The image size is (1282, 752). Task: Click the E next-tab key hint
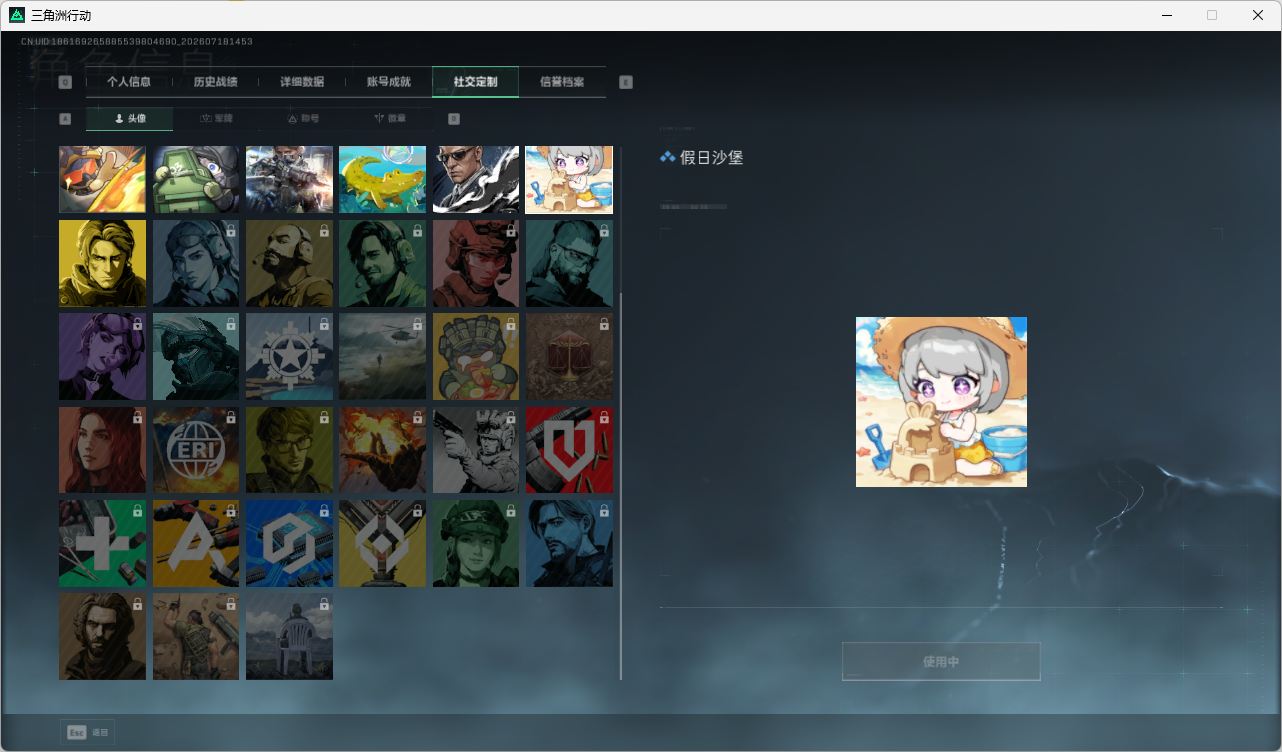tap(626, 82)
